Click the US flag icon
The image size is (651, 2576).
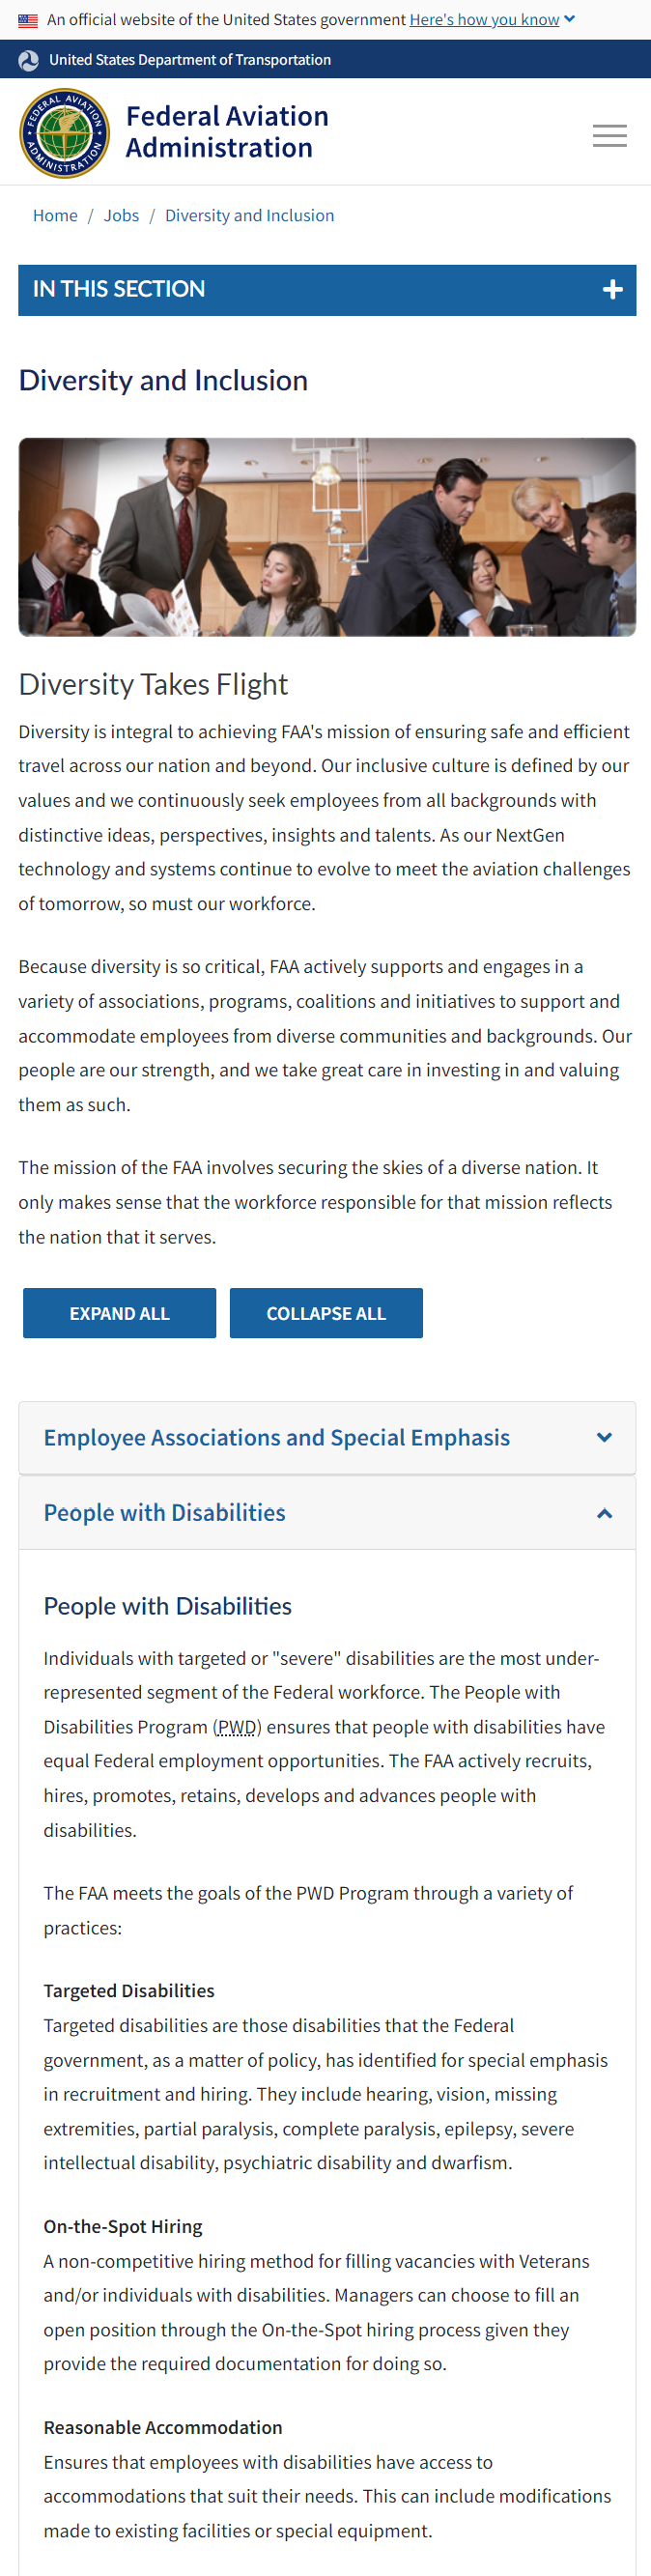pyautogui.click(x=28, y=20)
